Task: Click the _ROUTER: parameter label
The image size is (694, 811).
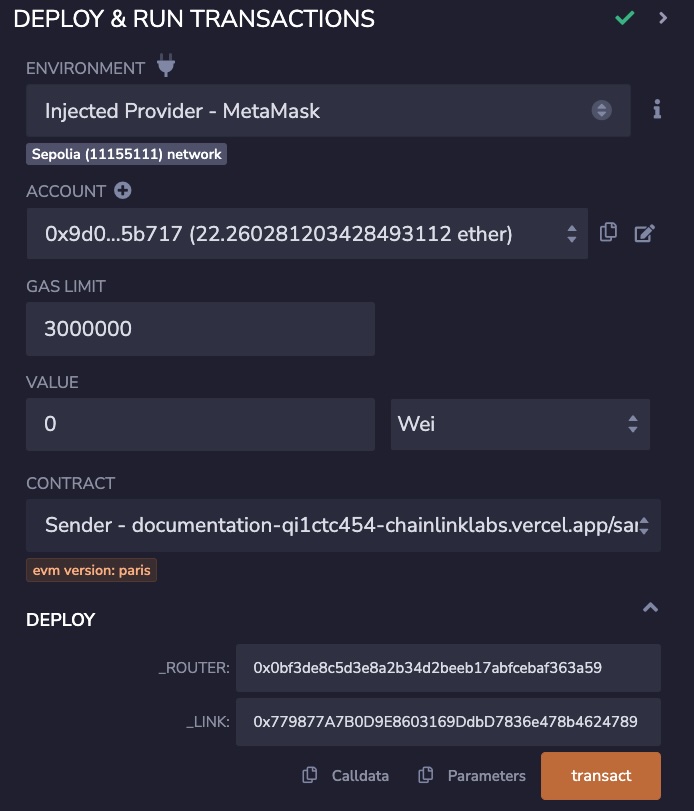Action: [194, 668]
